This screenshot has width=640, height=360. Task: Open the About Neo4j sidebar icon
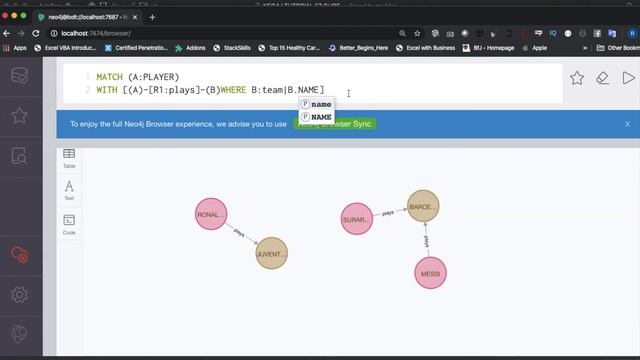coord(20,334)
